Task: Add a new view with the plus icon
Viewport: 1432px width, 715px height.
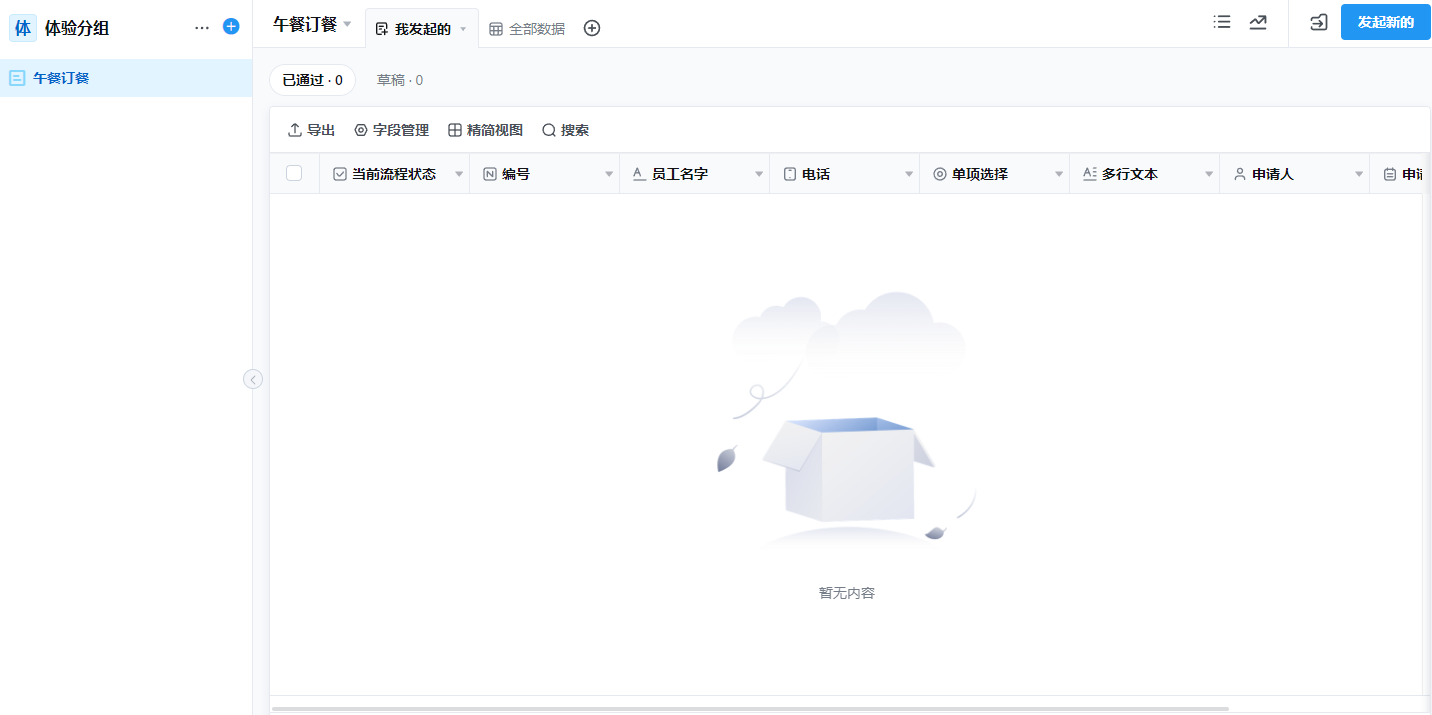Action: pos(591,28)
